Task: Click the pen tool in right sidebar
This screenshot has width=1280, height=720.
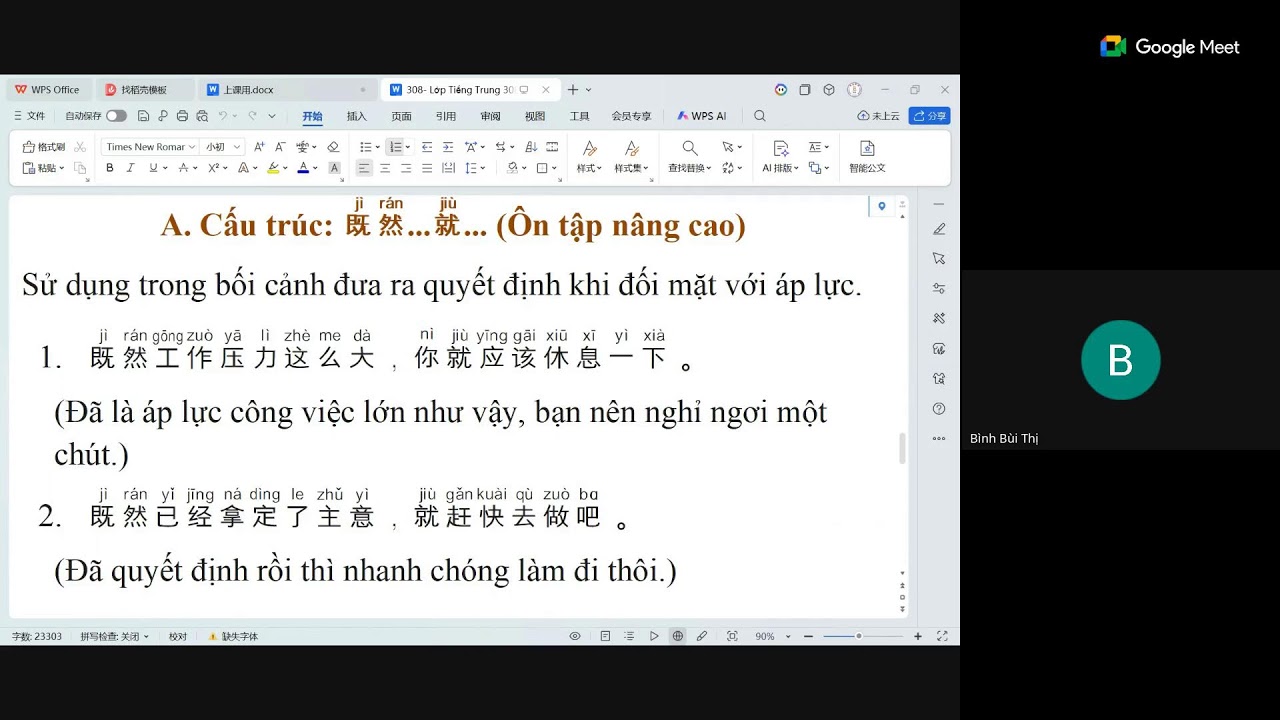Action: tap(939, 229)
